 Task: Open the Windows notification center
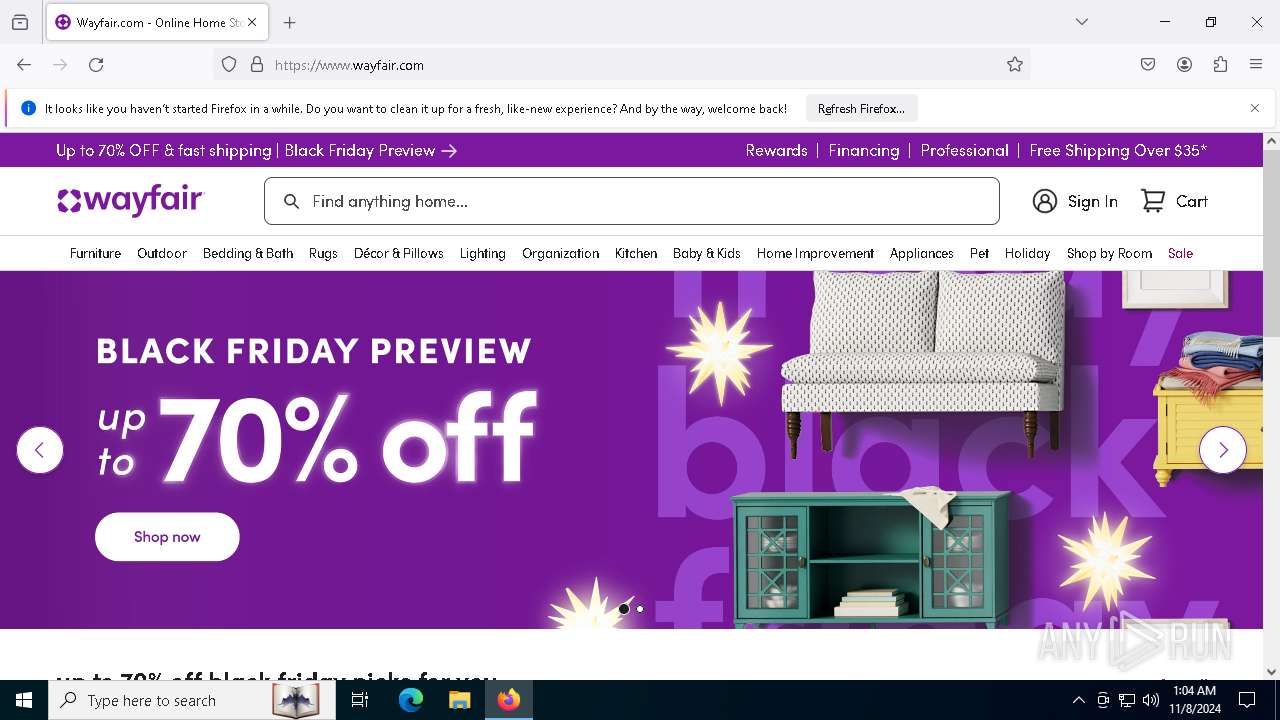1247,700
